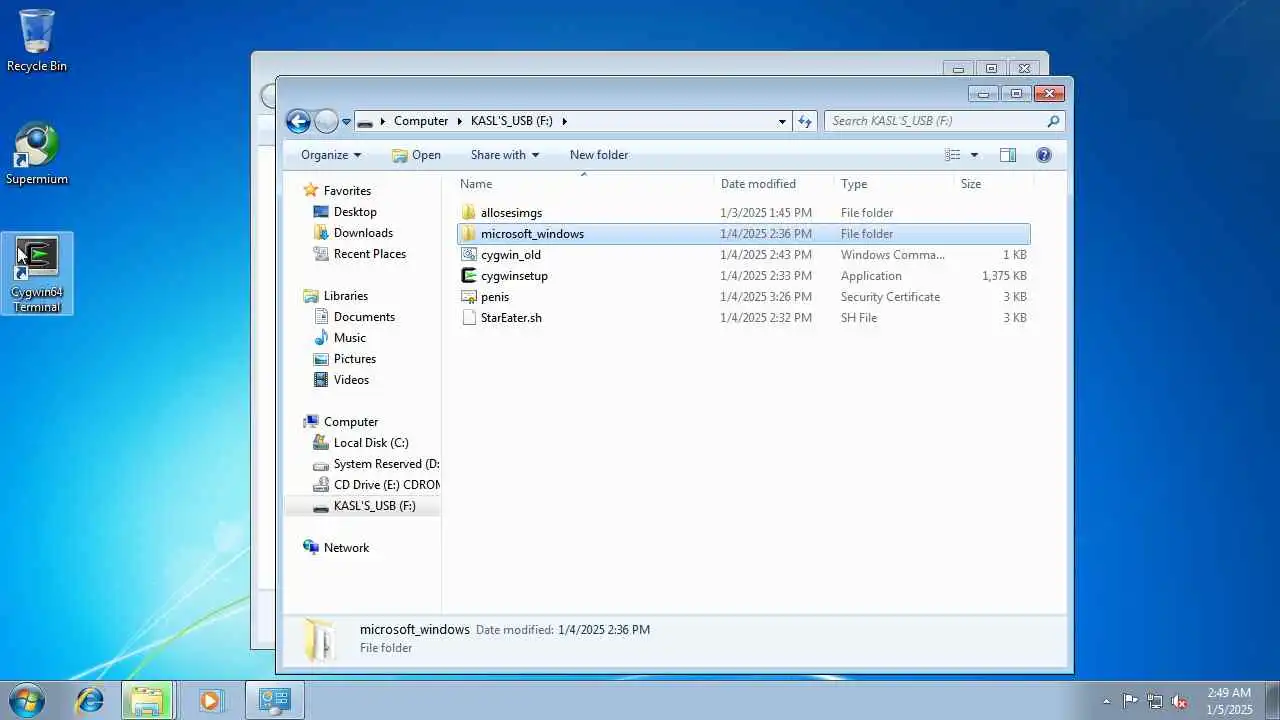The image size is (1280, 720).
Task: Go to Desktop in Favorites
Action: [355, 212]
